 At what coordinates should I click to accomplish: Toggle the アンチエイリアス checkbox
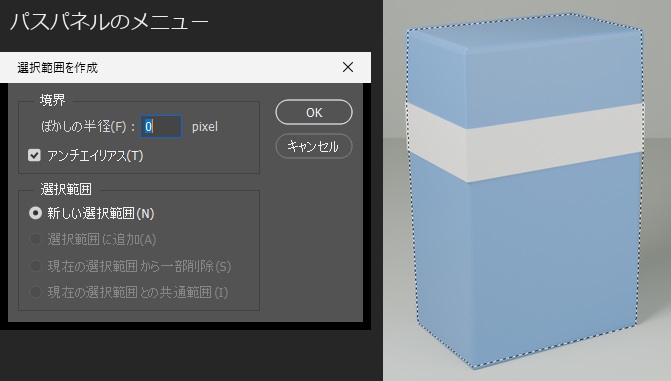tap(34, 155)
